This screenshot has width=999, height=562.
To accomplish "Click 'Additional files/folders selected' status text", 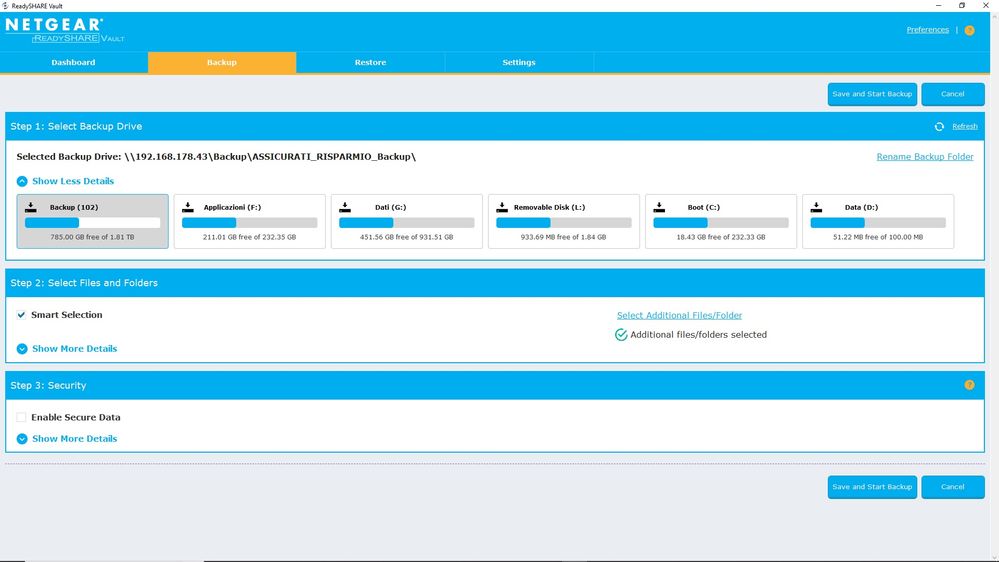I will pyautogui.click(x=698, y=335).
